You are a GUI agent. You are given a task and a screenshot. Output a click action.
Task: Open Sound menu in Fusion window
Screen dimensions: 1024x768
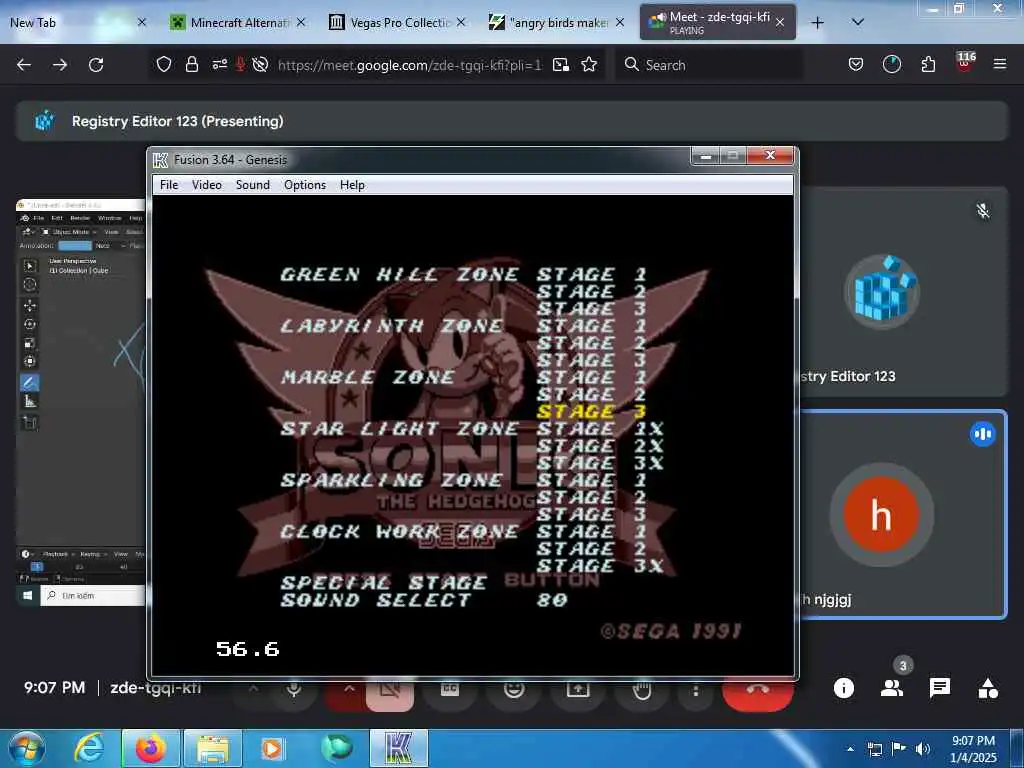tap(253, 185)
